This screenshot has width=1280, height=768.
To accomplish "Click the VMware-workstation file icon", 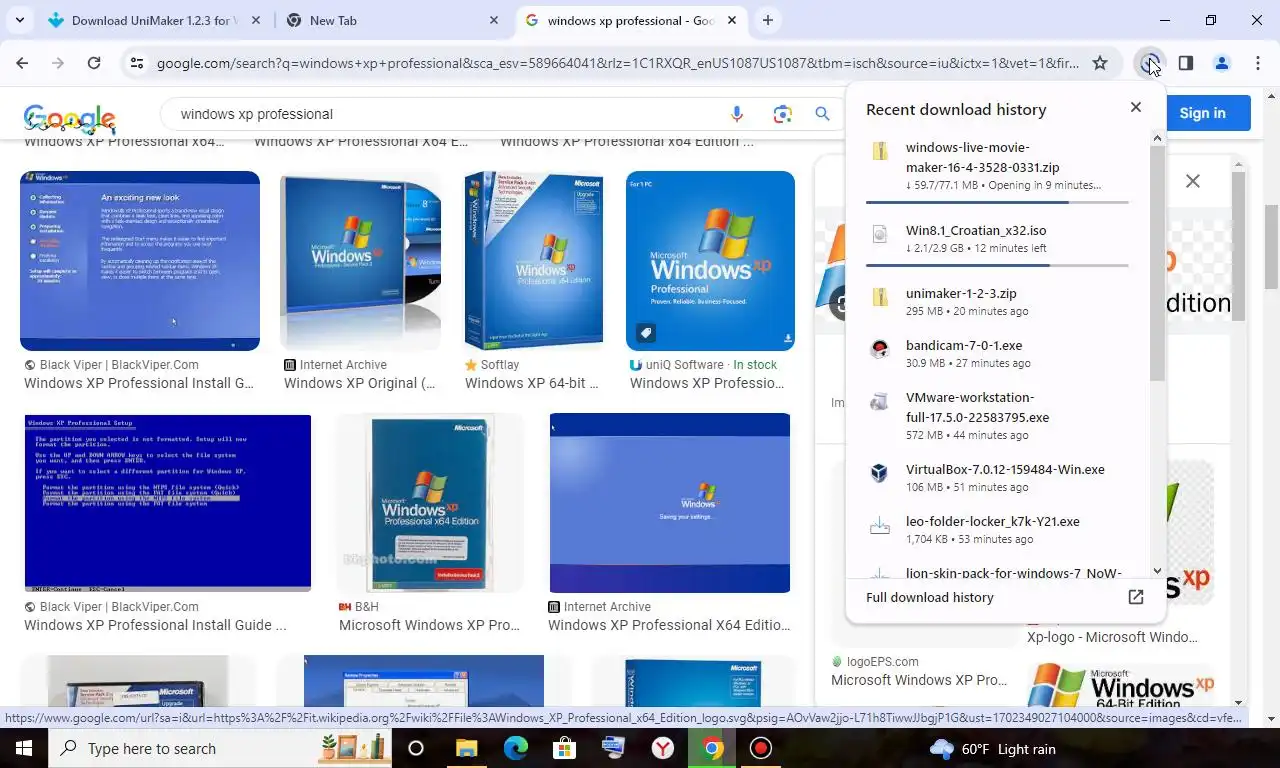I will pyautogui.click(x=880, y=401).
